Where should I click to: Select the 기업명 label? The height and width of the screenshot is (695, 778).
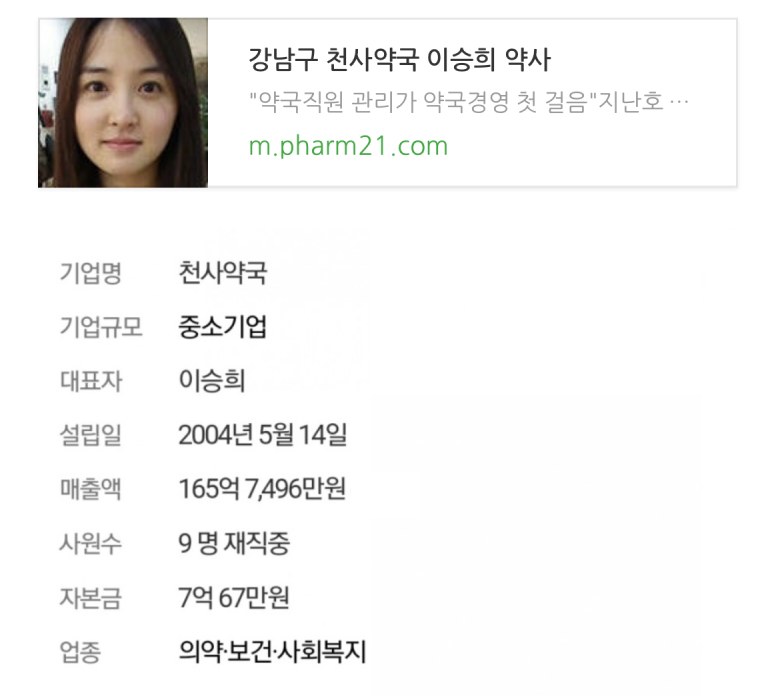[91, 273]
